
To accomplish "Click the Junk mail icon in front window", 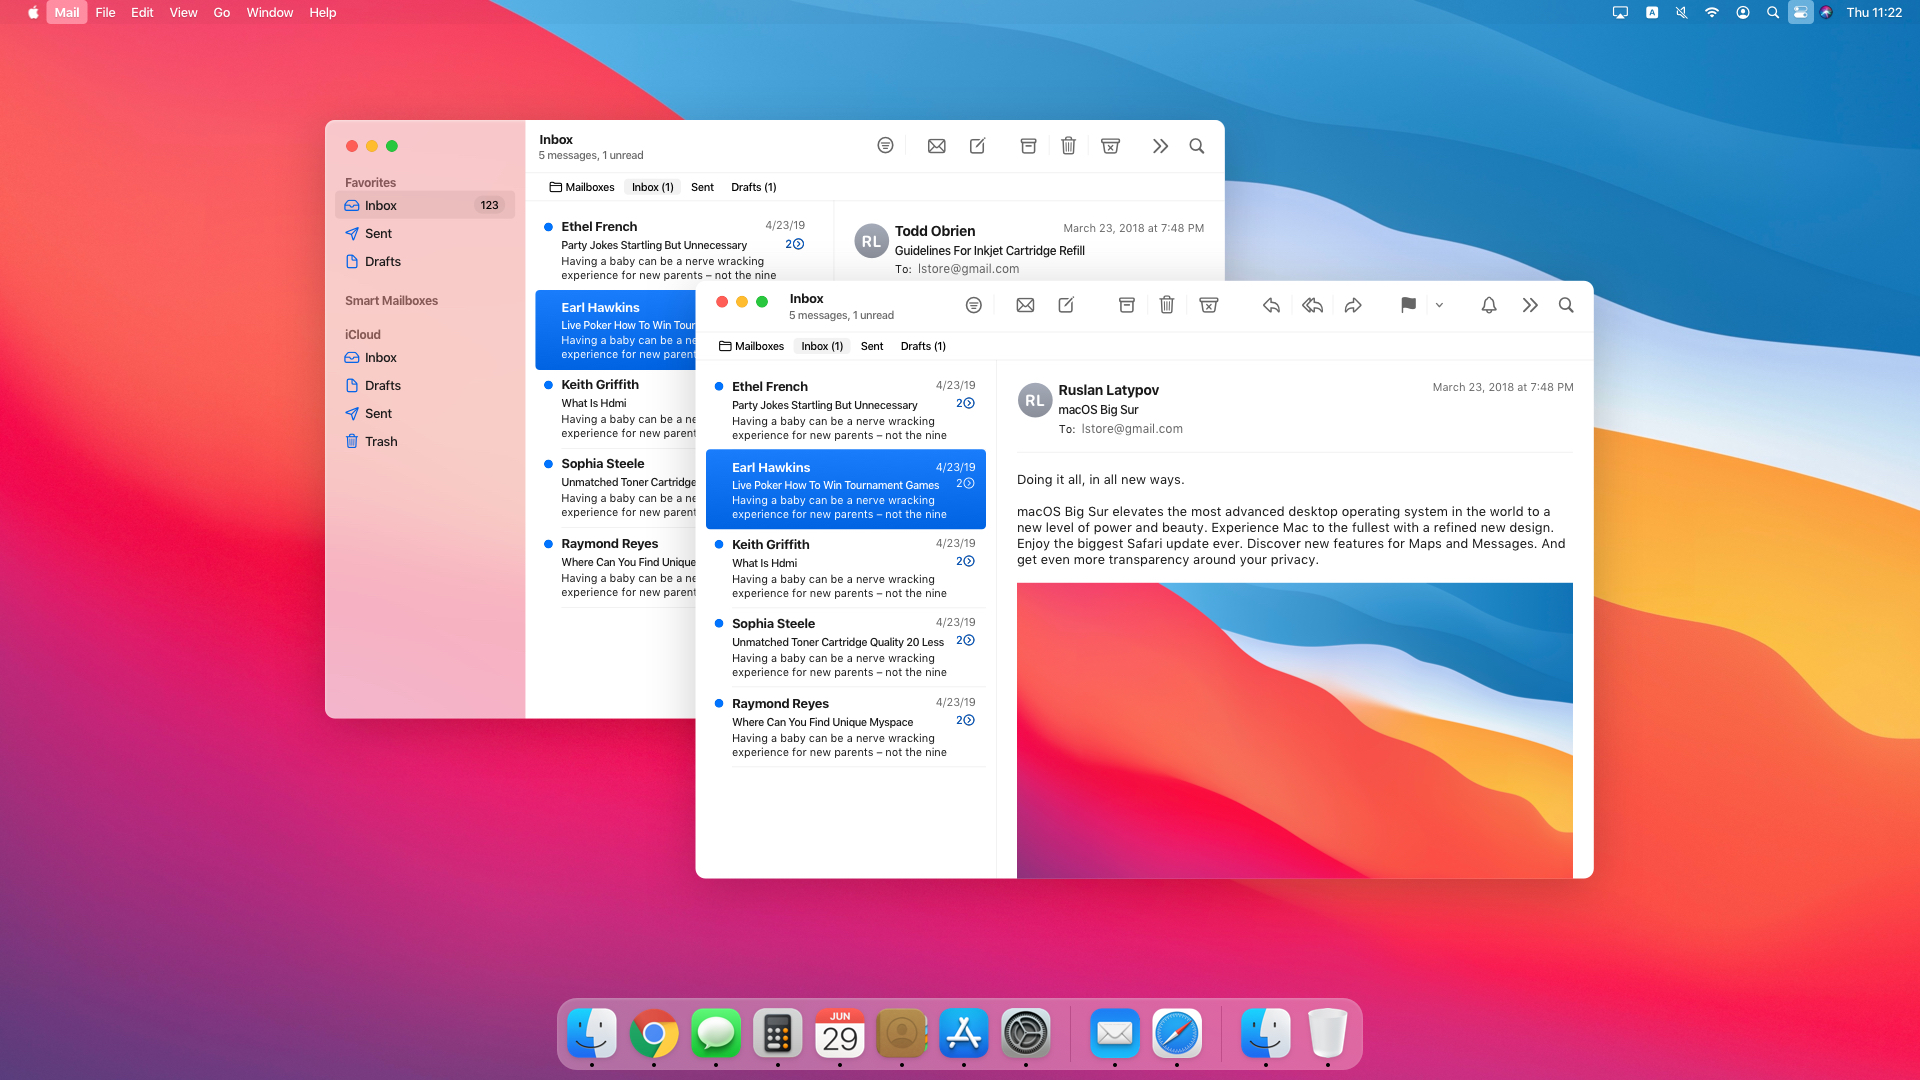I will pyautogui.click(x=1208, y=306).
